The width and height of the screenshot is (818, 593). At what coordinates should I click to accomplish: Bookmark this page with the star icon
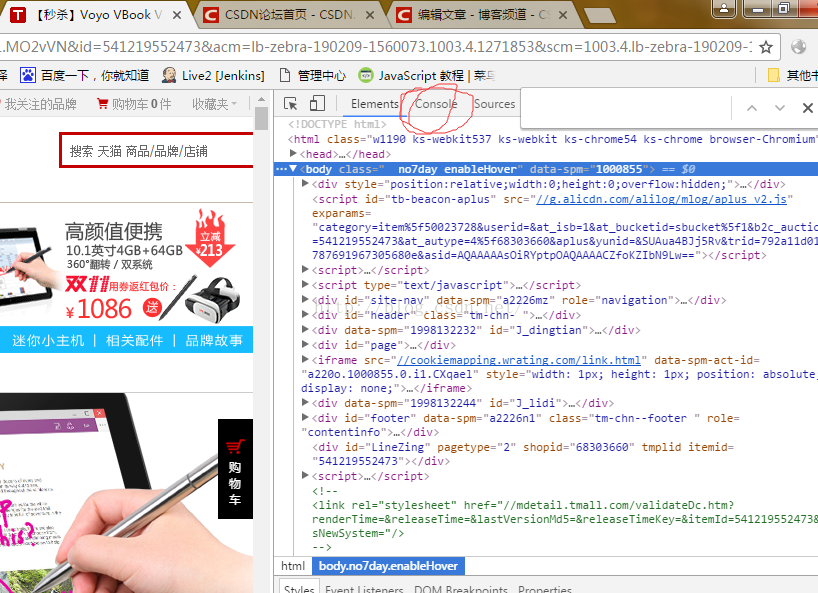tap(765, 47)
